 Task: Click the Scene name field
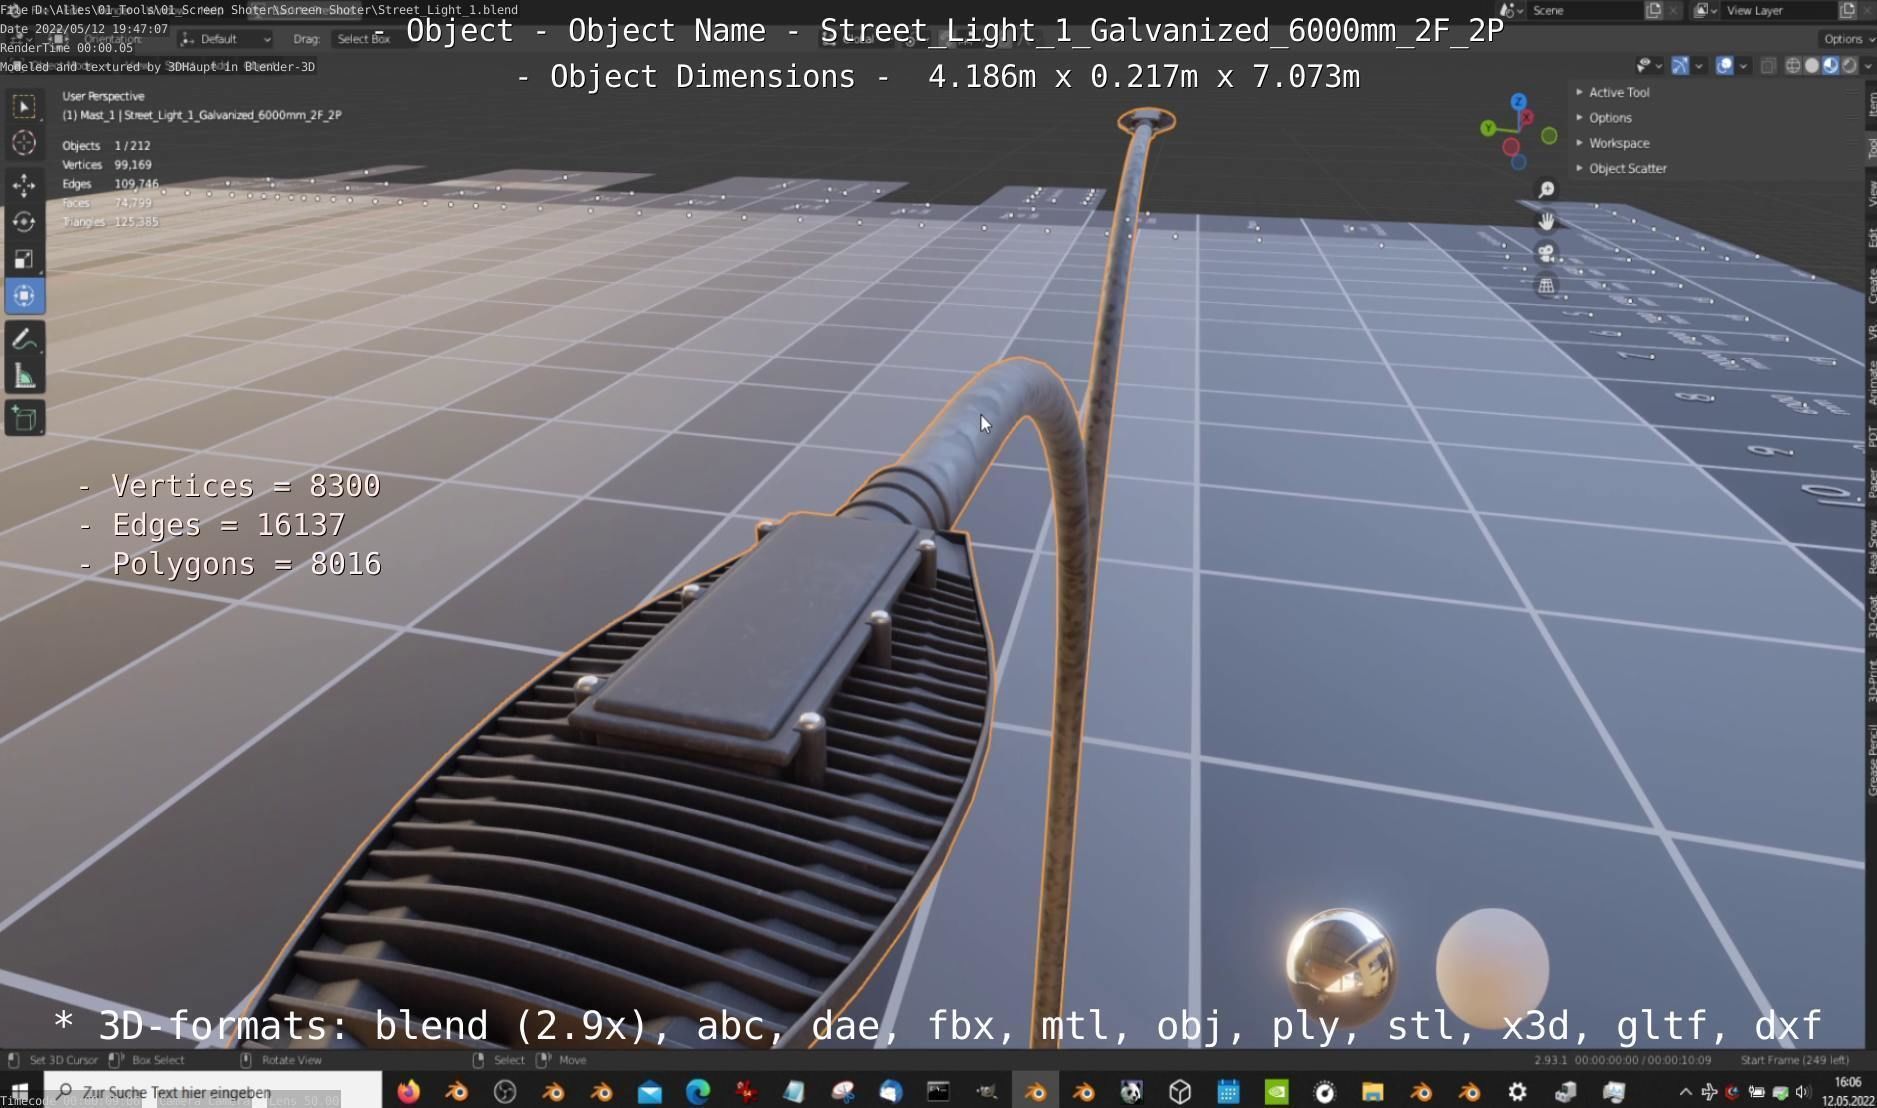(x=1585, y=10)
